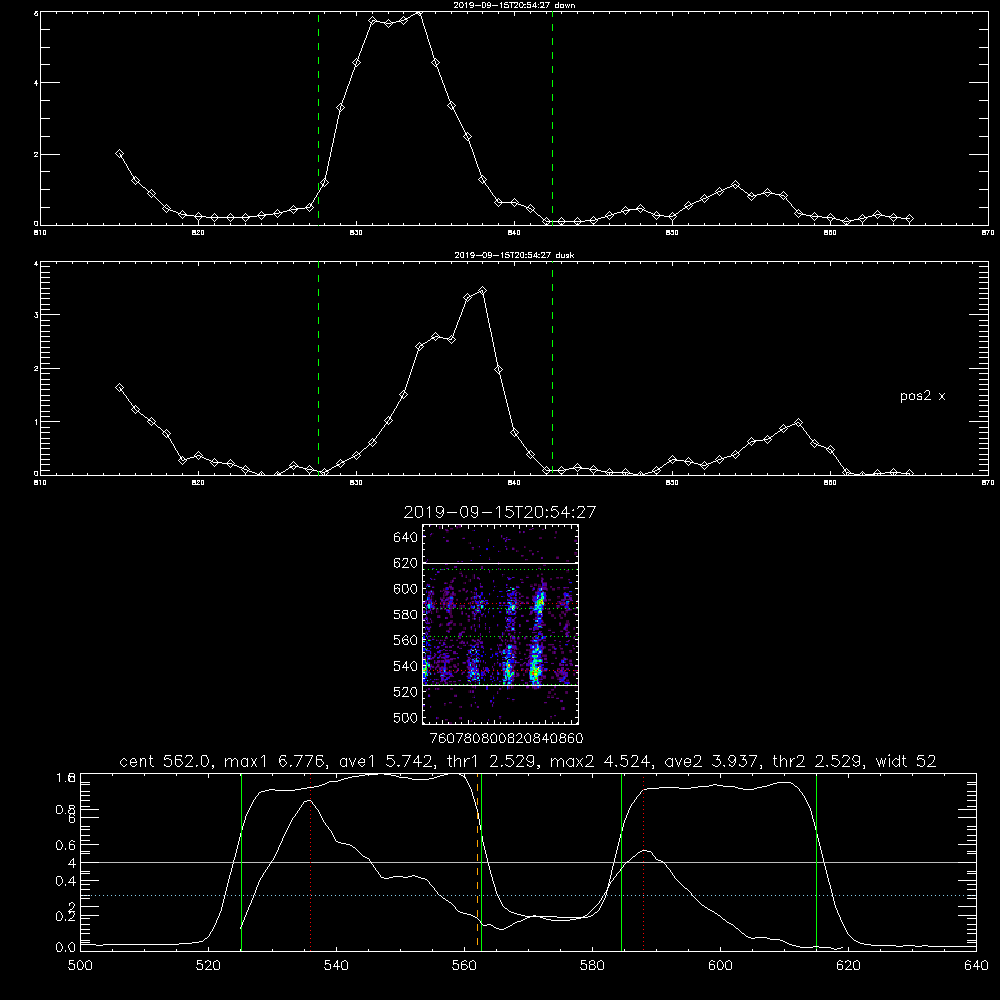Click the dawn plot x-axis label 840
Viewport: 1000px width, 1000px height.
[514, 233]
